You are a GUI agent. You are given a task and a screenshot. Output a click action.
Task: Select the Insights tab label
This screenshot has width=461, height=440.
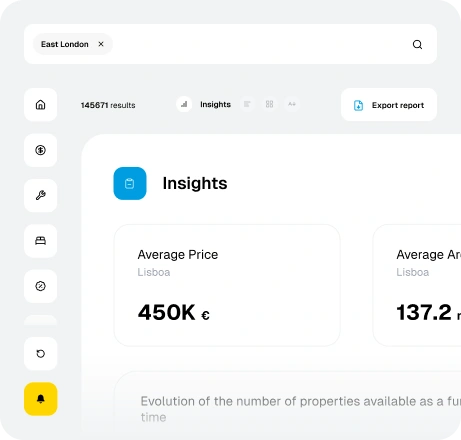coord(215,104)
